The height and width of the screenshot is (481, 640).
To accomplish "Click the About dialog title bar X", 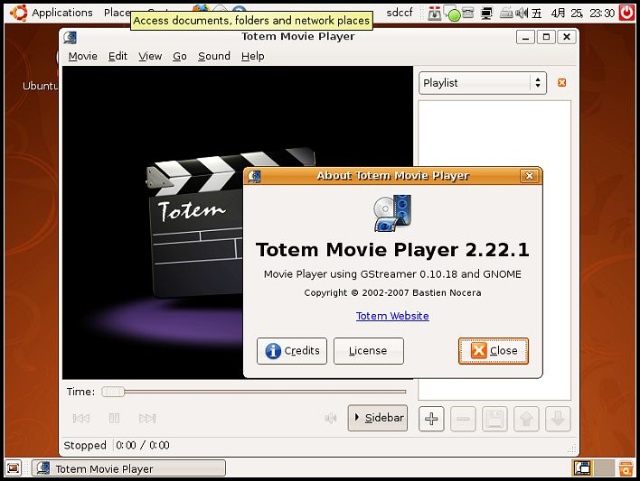I will pyautogui.click(x=529, y=176).
